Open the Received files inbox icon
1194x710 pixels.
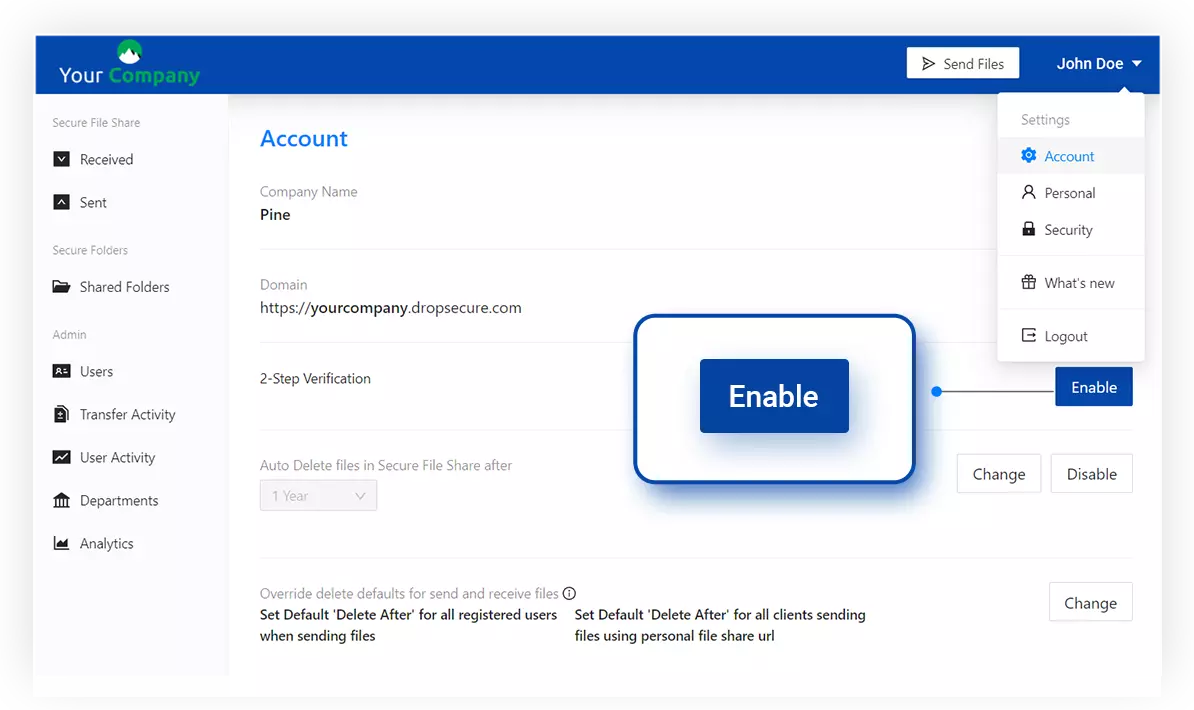(x=61, y=159)
